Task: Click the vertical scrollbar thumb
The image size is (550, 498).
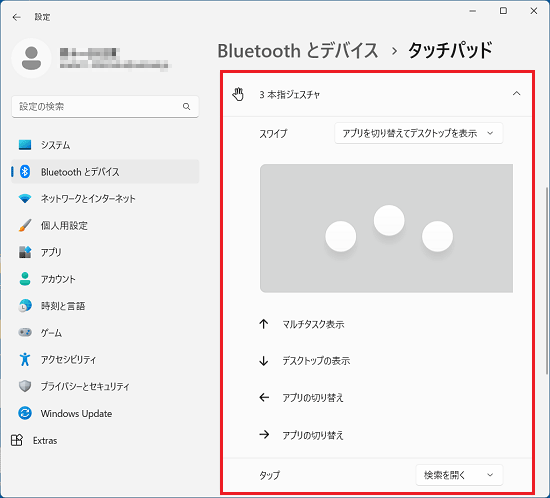Action: click(546, 281)
